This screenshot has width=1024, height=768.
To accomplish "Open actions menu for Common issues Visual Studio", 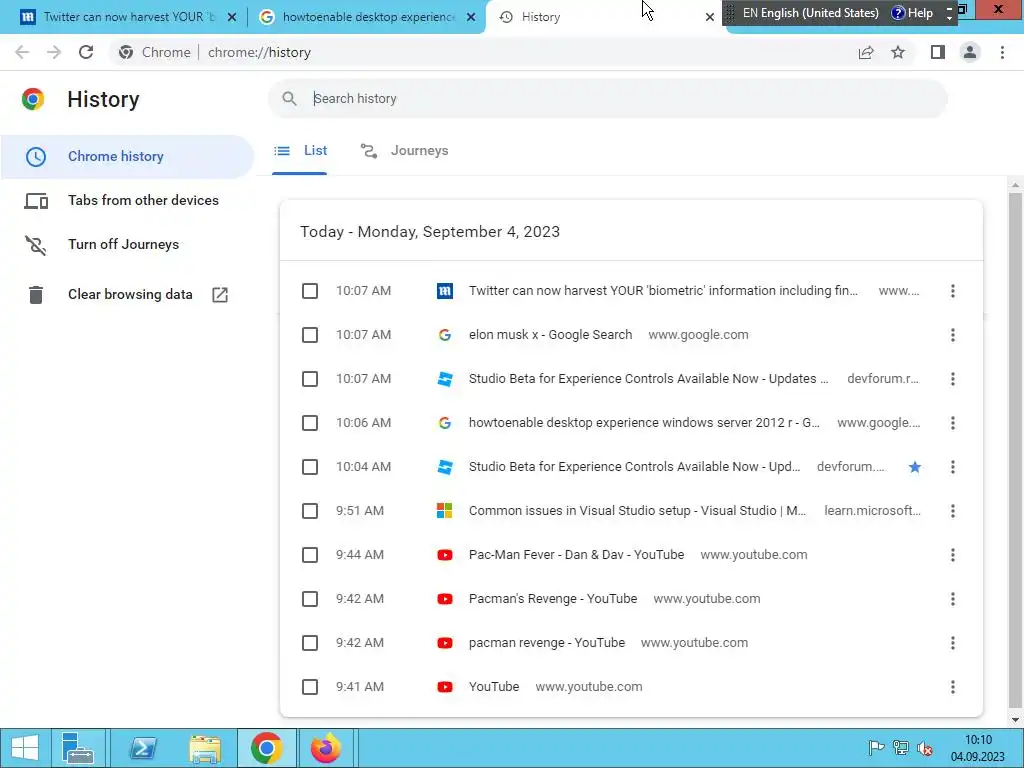I will pos(953,511).
